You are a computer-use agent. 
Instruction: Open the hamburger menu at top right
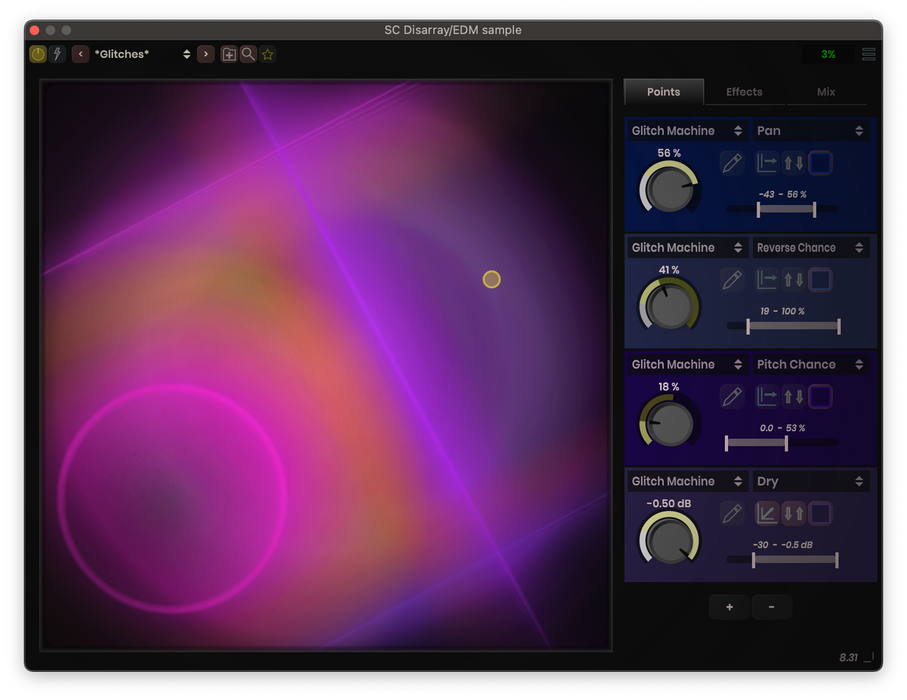point(868,54)
